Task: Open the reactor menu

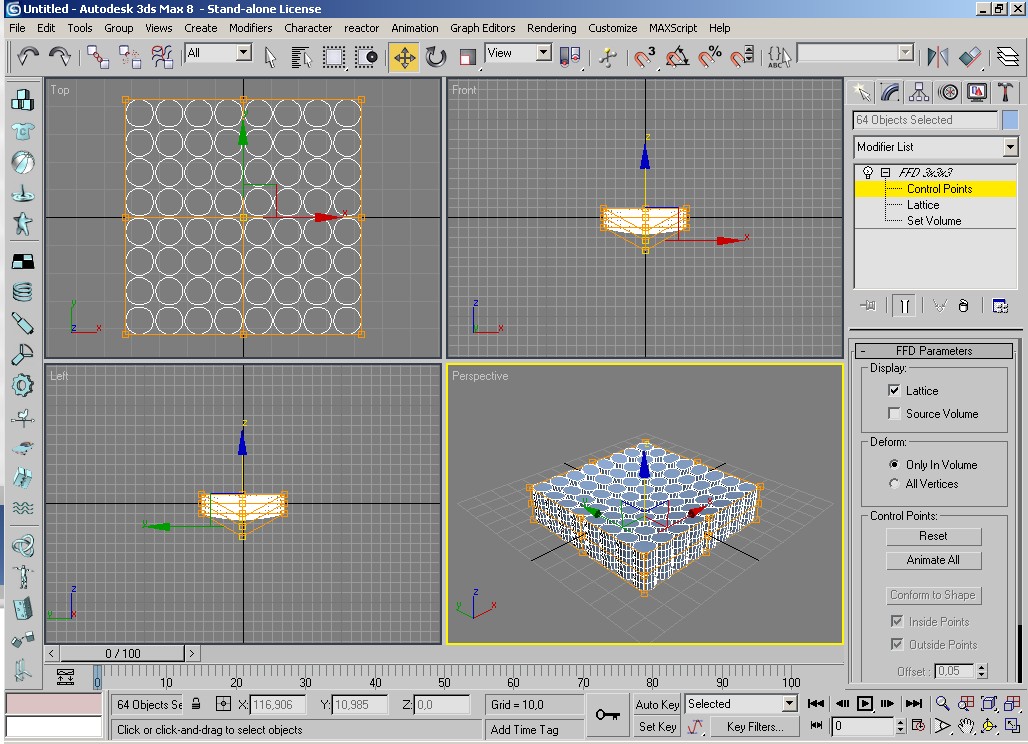Action: pos(361,28)
